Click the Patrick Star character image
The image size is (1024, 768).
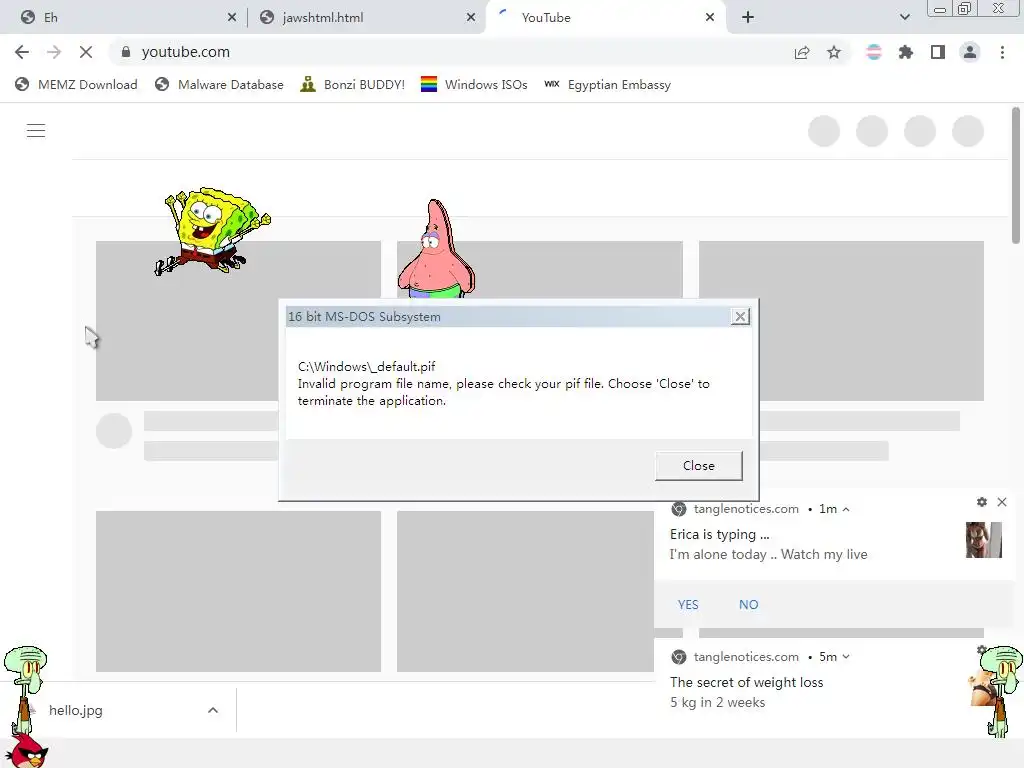[x=436, y=249]
